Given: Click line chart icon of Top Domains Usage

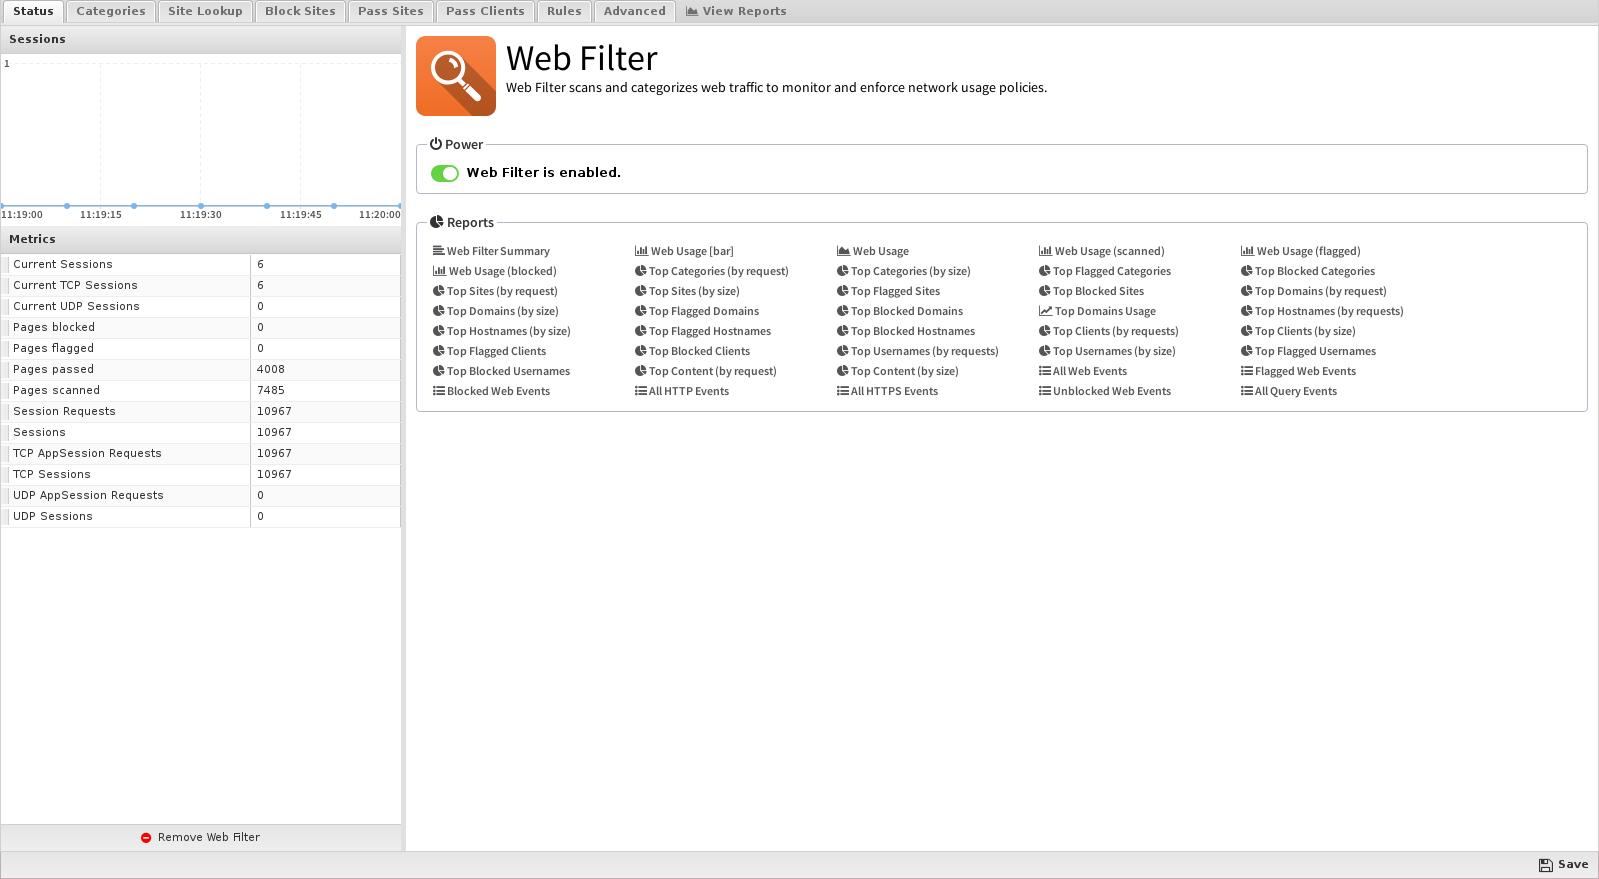Looking at the screenshot, I should tap(1045, 311).
